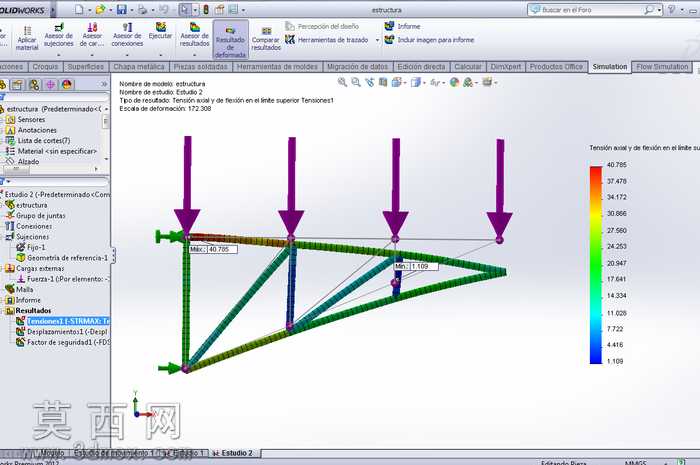Click the Min: 1.109 callout
Image resolution: width=700 pixels, height=465 pixels.
click(416, 266)
